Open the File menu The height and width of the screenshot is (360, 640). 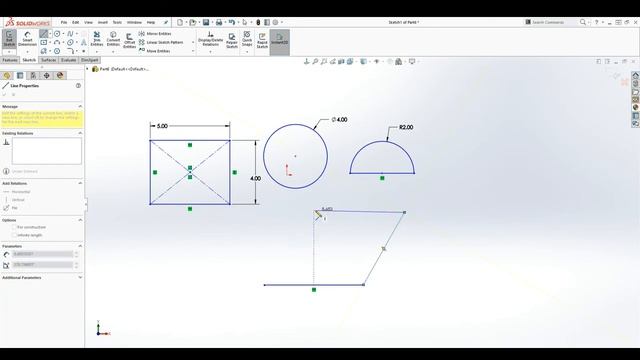pos(64,22)
